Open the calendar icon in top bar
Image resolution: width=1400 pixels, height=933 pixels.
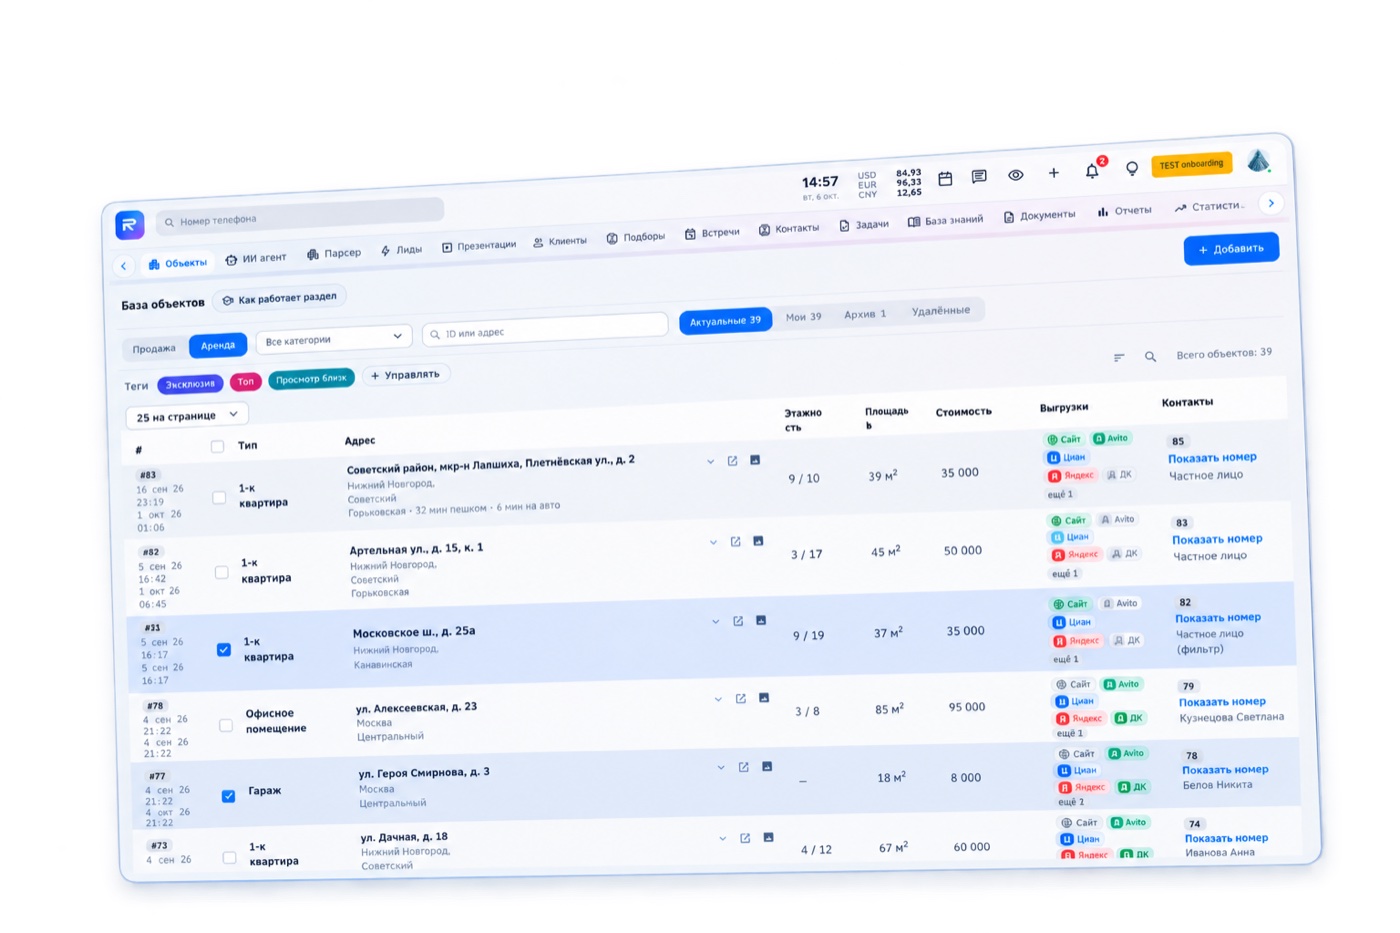945,179
